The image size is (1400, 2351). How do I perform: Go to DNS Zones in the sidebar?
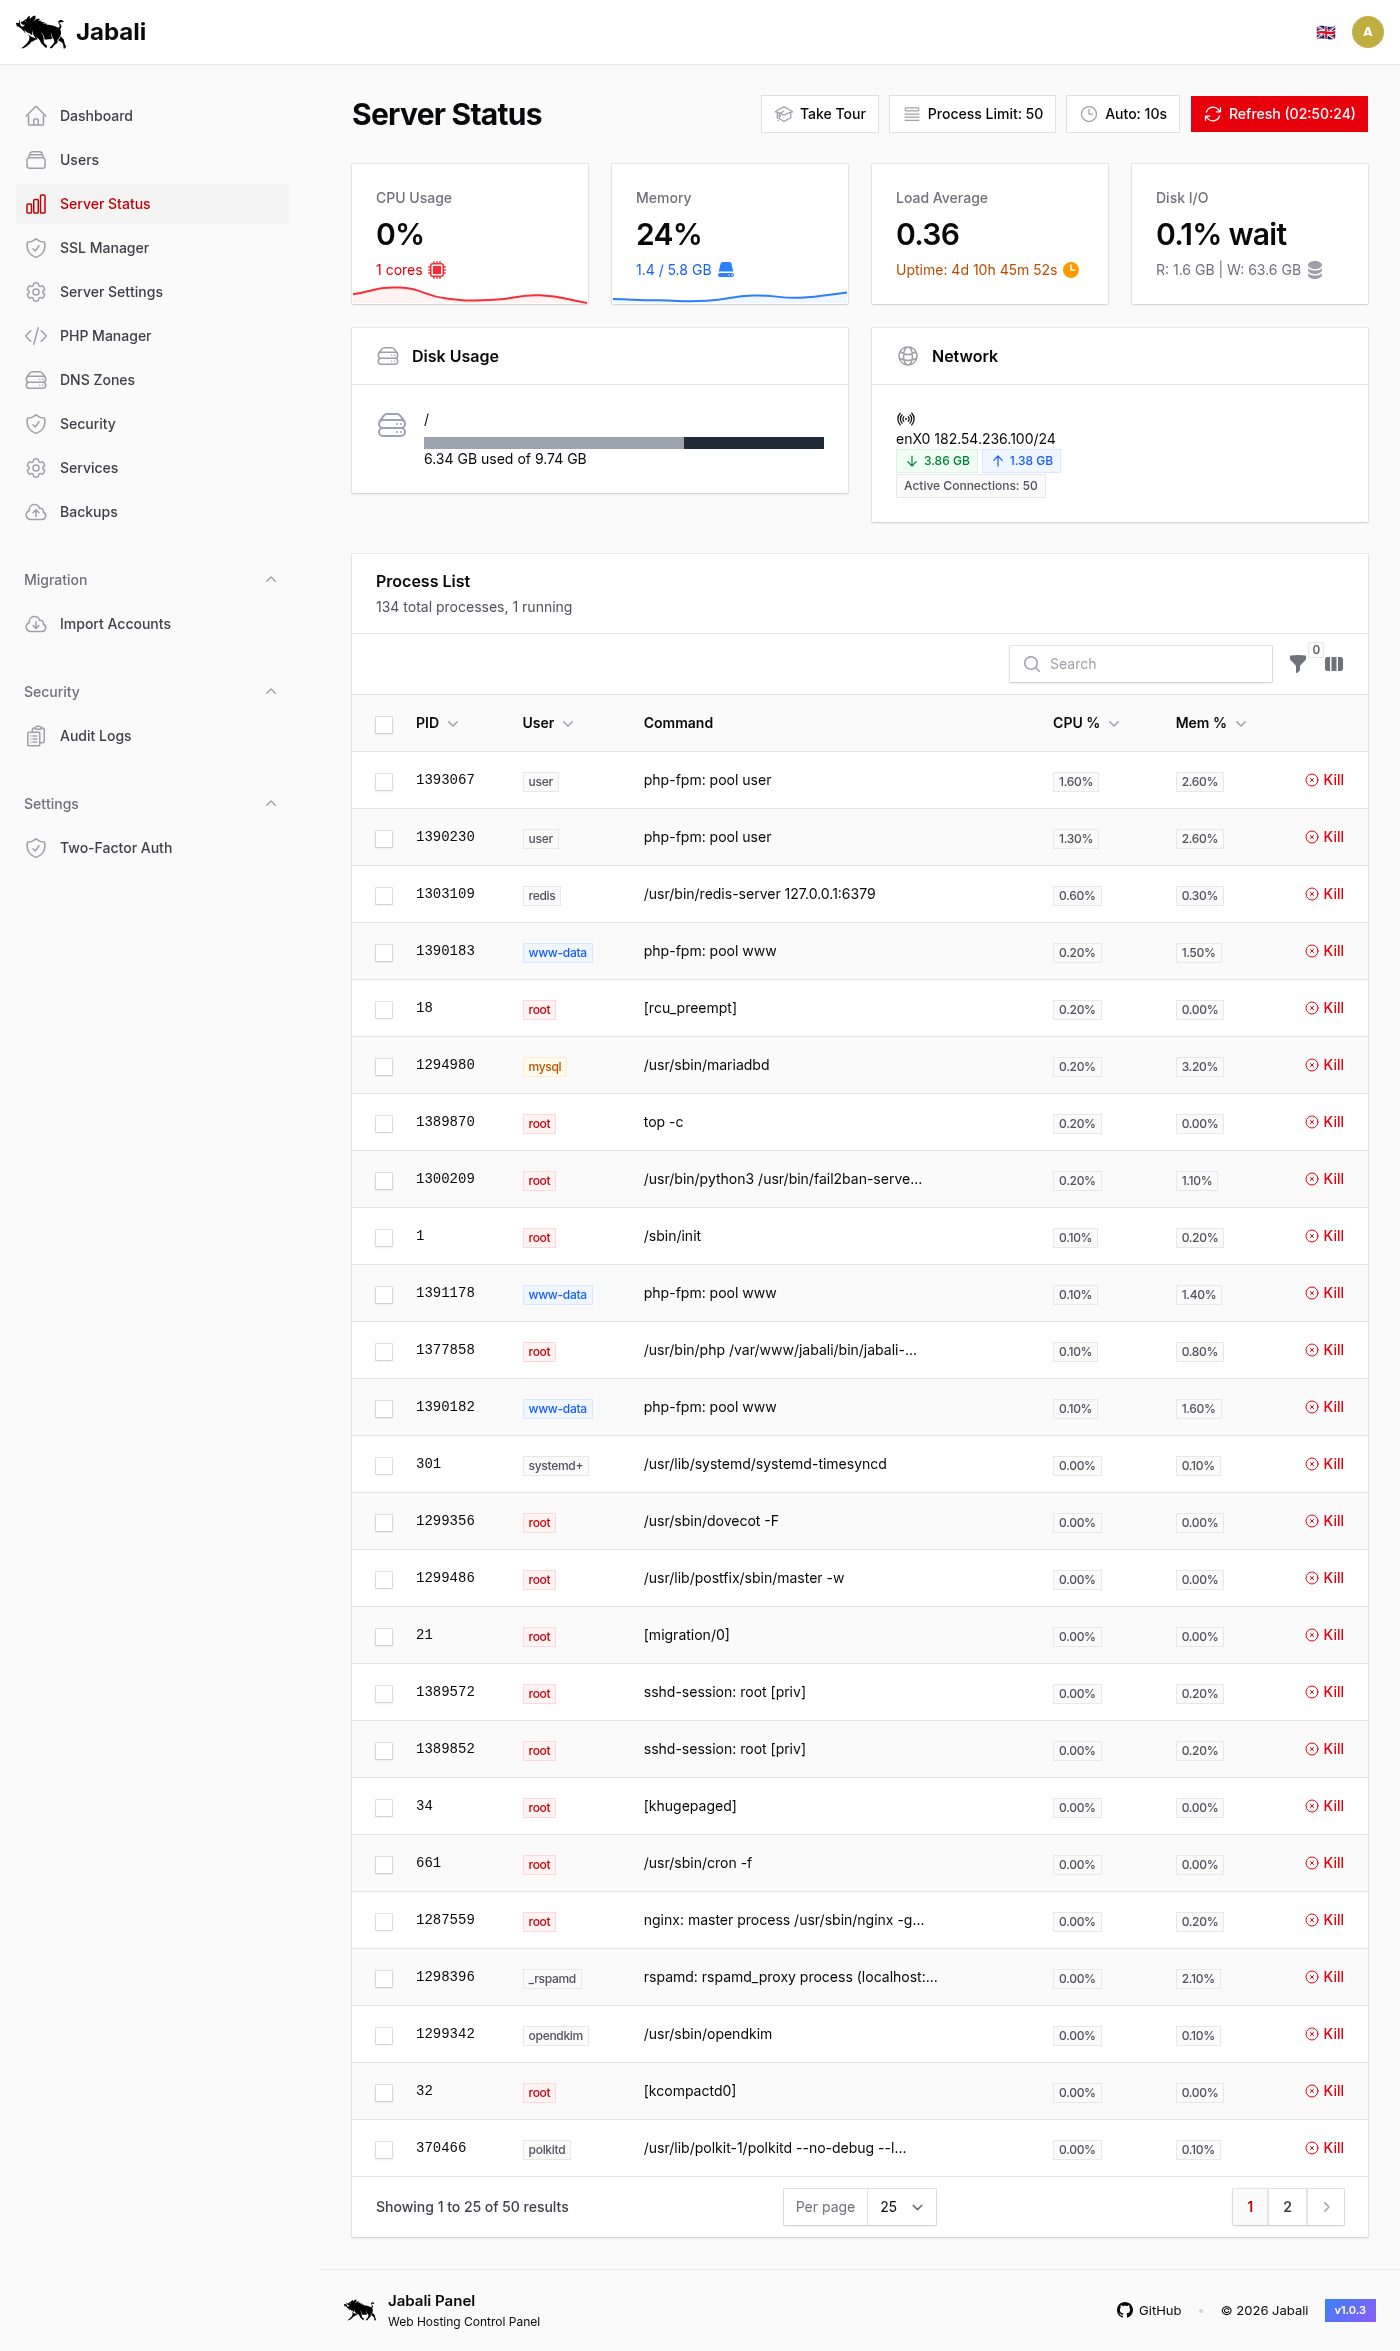pyautogui.click(x=97, y=380)
